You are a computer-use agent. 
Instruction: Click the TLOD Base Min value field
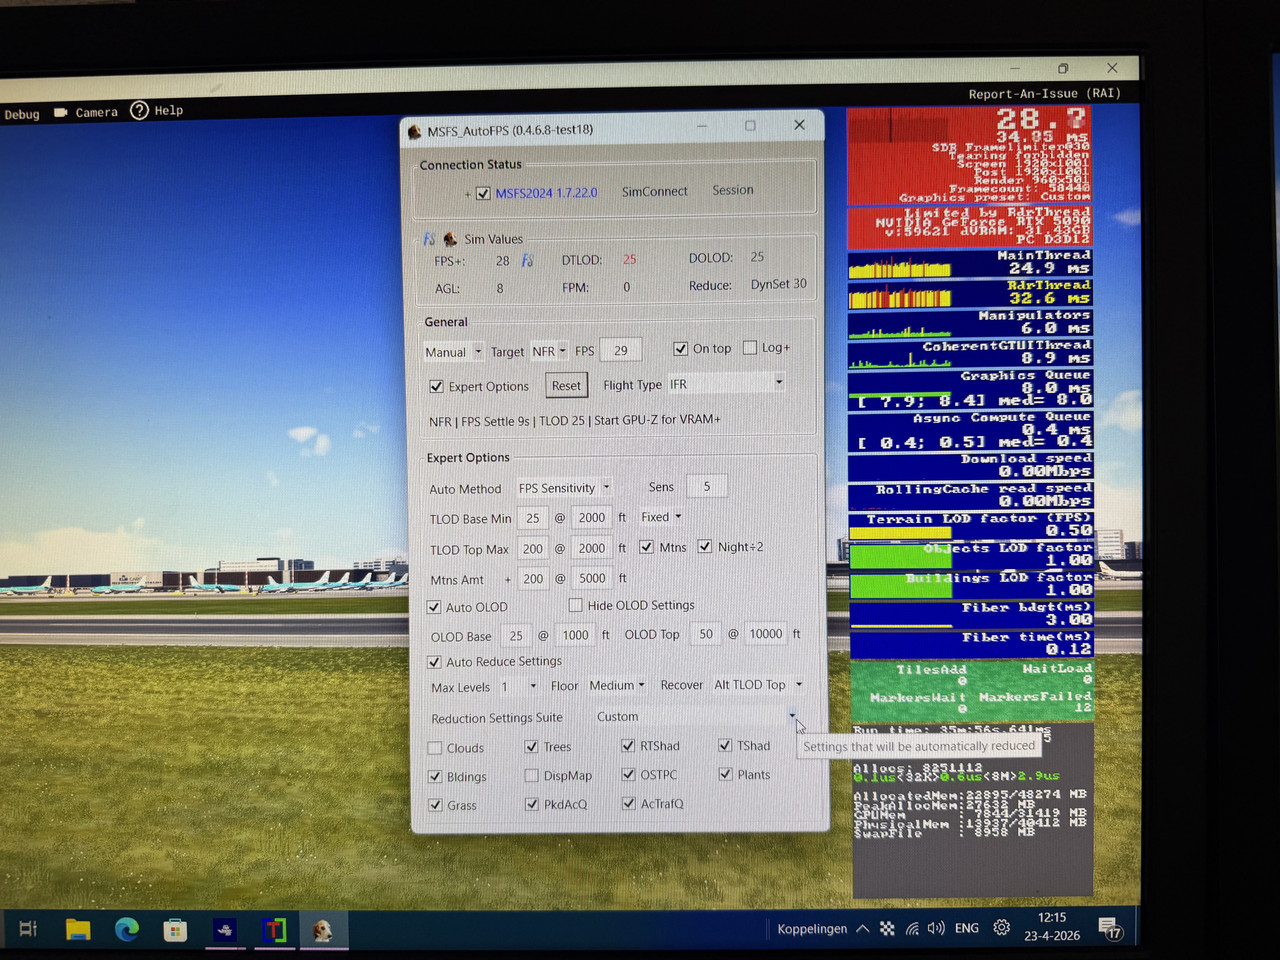533,518
